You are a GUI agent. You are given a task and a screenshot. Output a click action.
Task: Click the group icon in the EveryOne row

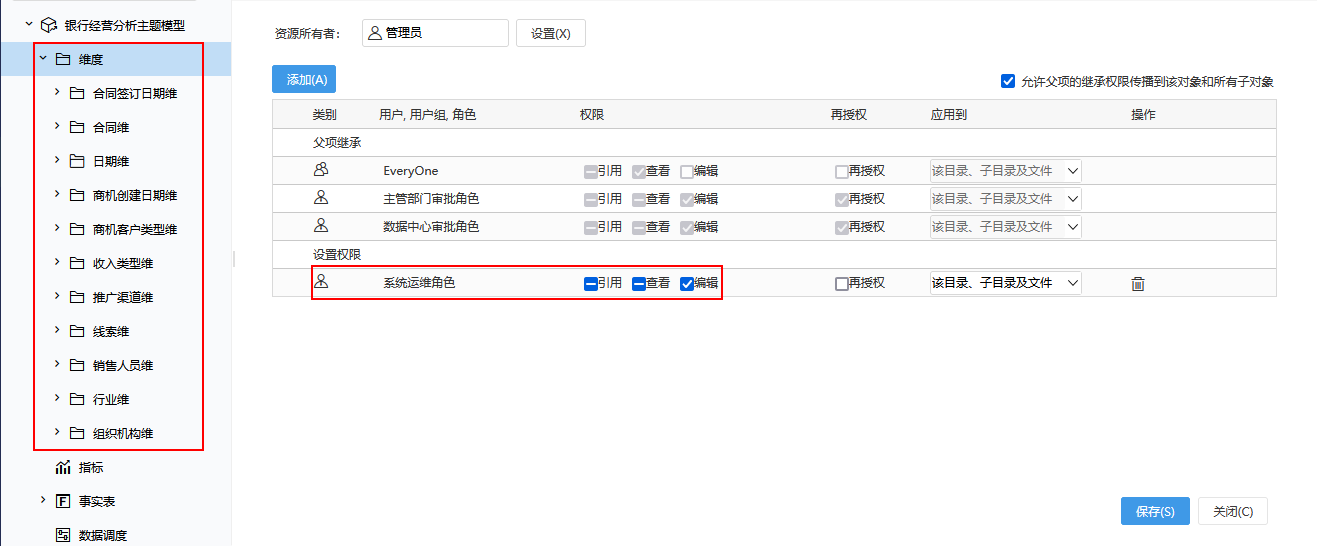click(x=321, y=170)
